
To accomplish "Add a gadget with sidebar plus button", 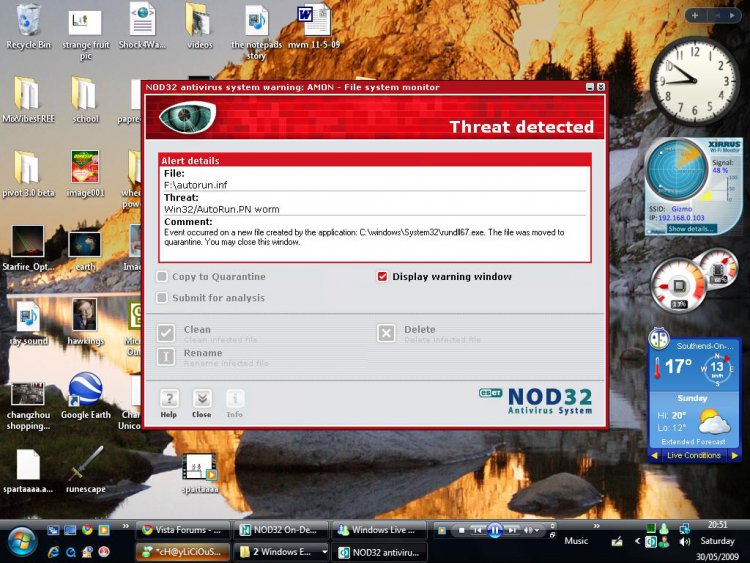I will click(695, 15).
